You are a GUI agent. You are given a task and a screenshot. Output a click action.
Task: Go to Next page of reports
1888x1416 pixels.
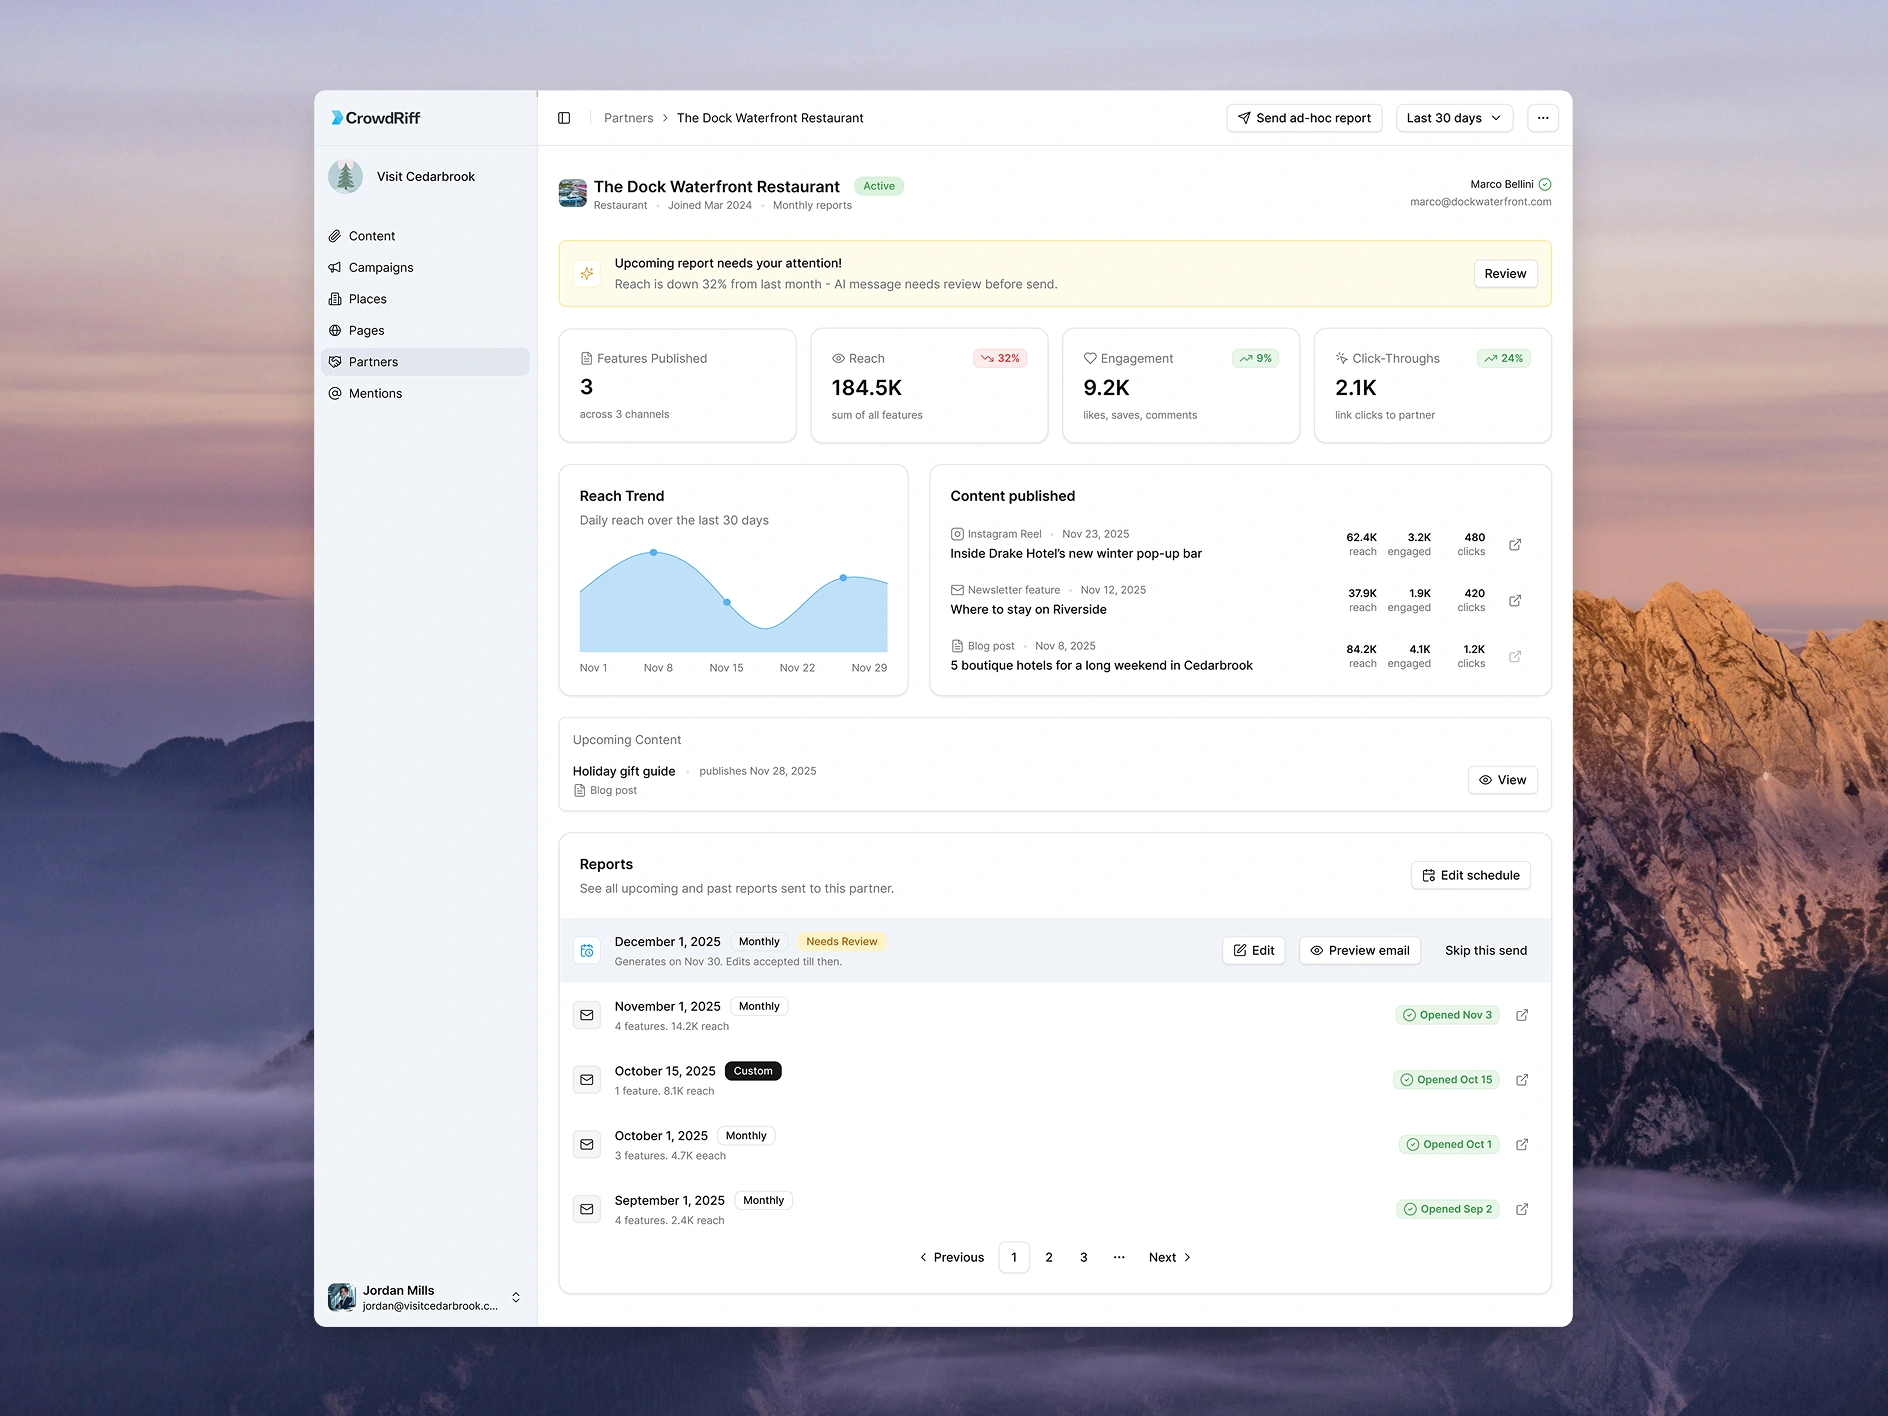(1170, 1258)
